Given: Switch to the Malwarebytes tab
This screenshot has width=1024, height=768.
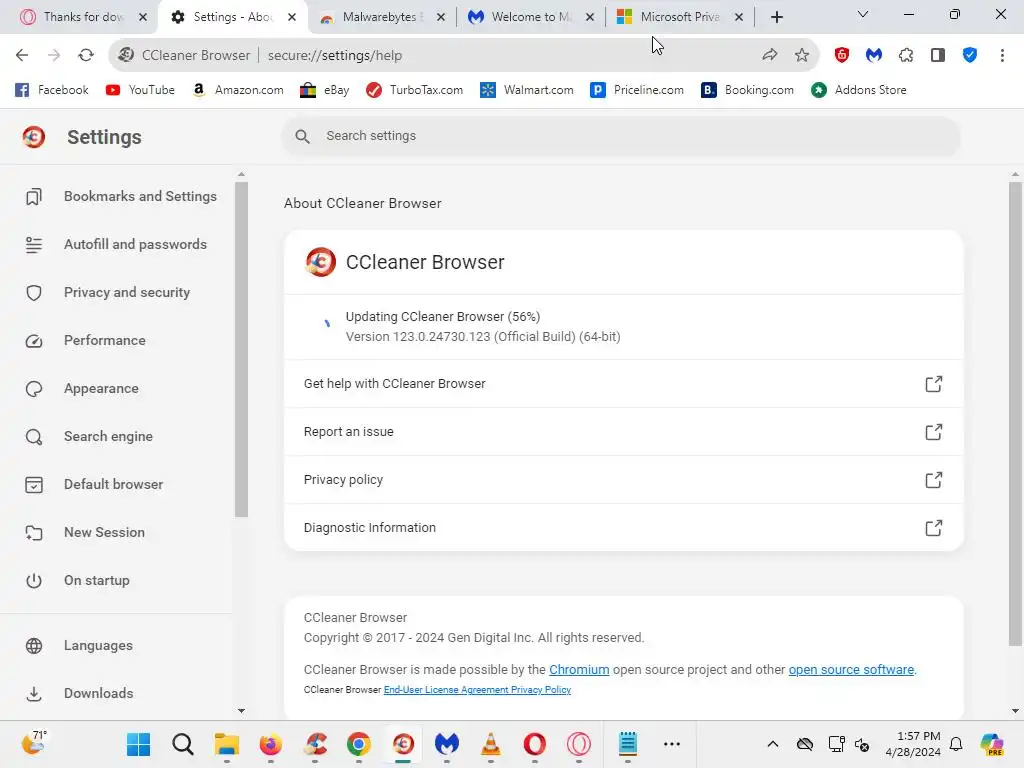Looking at the screenshot, I should [381, 17].
